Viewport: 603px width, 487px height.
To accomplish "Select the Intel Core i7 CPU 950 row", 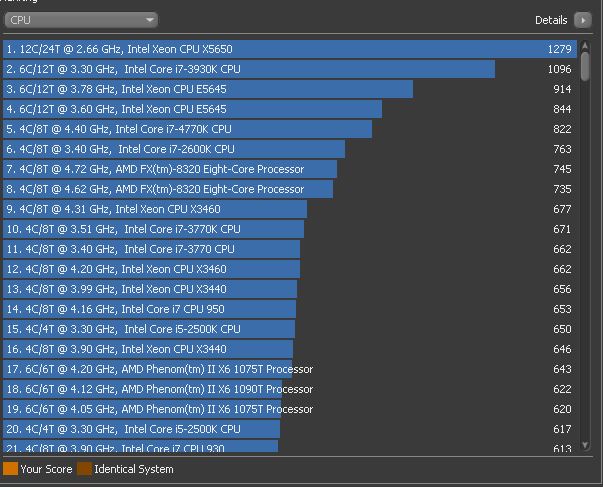I will pyautogui.click(x=290, y=309).
